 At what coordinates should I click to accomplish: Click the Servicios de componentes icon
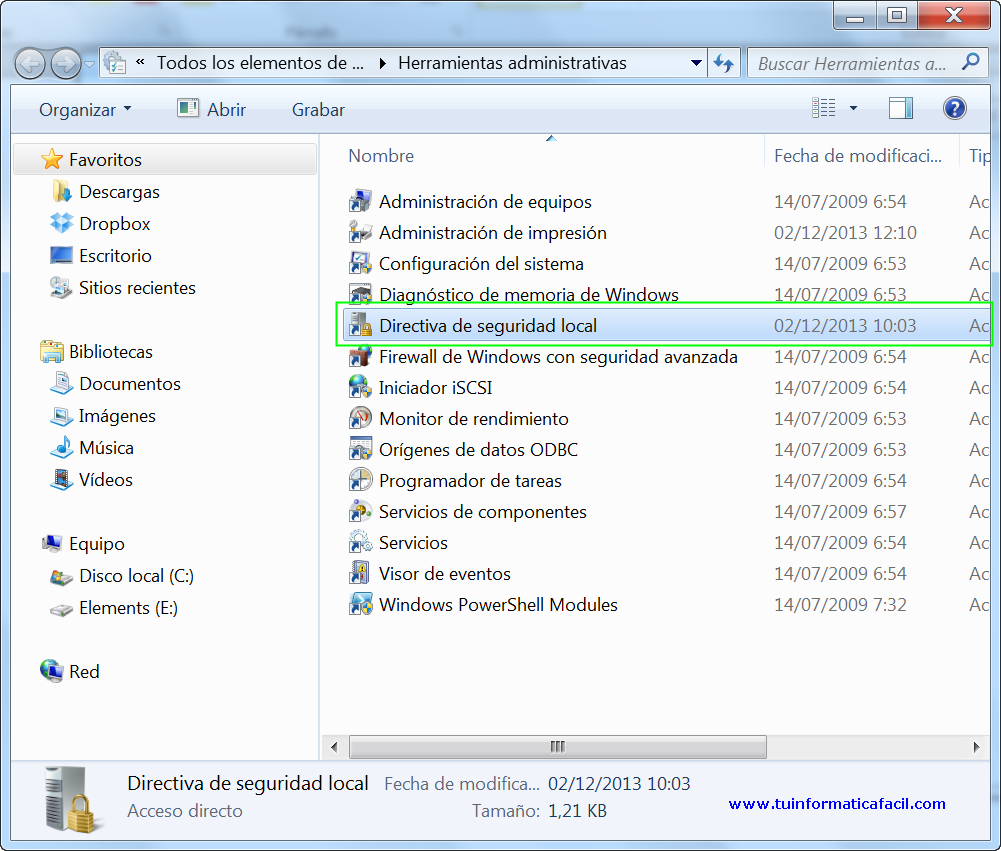coord(360,511)
